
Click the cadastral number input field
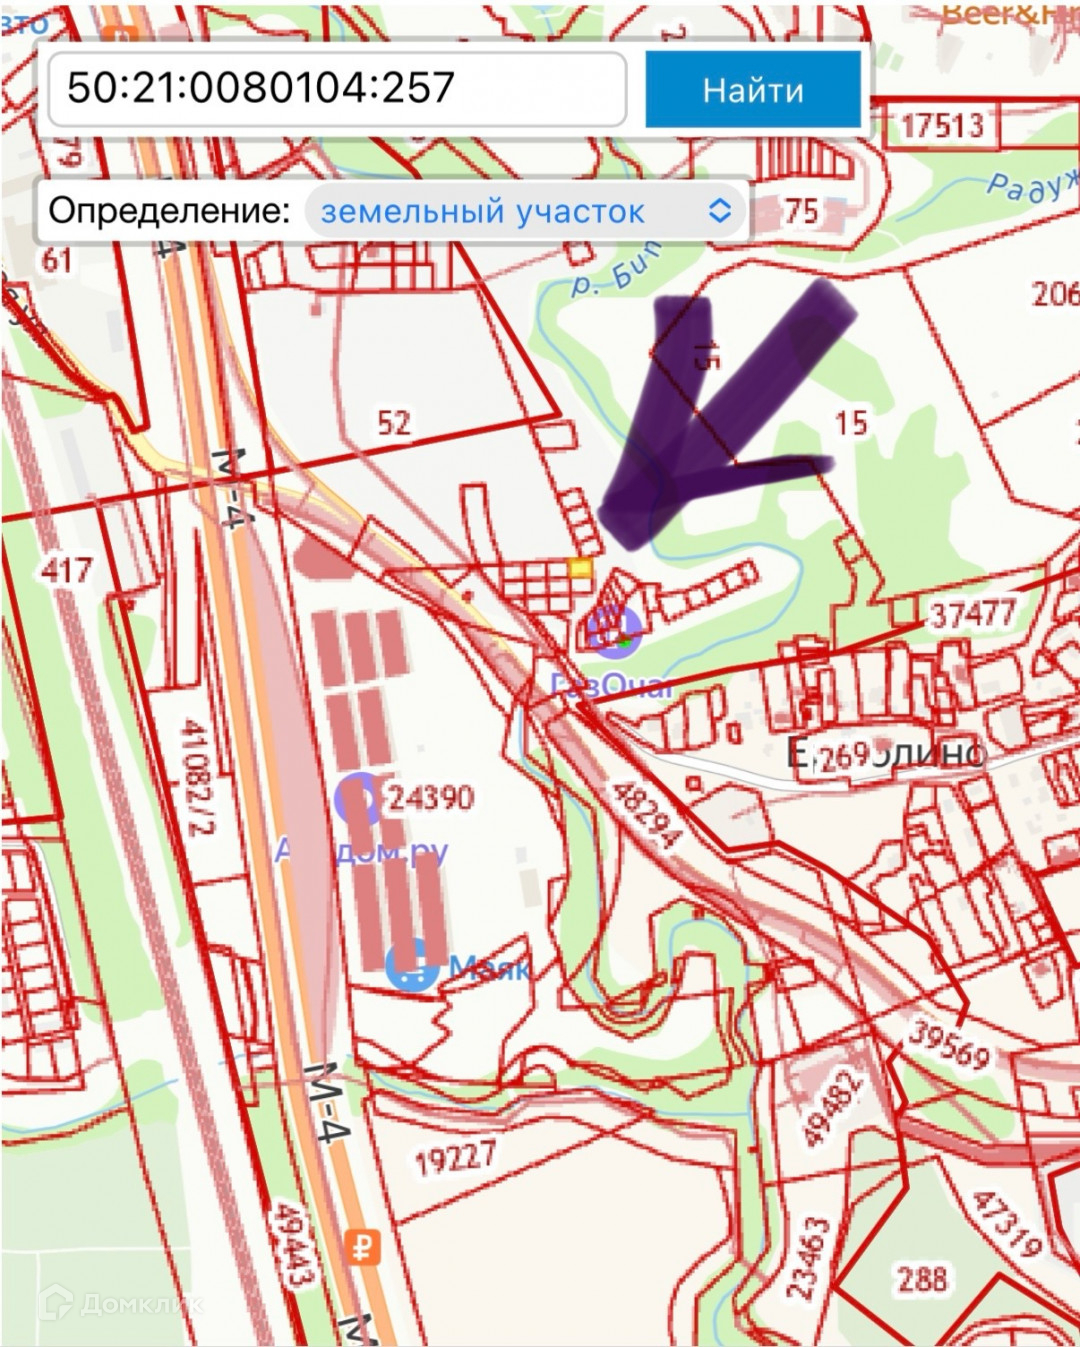pyautogui.click(x=338, y=89)
